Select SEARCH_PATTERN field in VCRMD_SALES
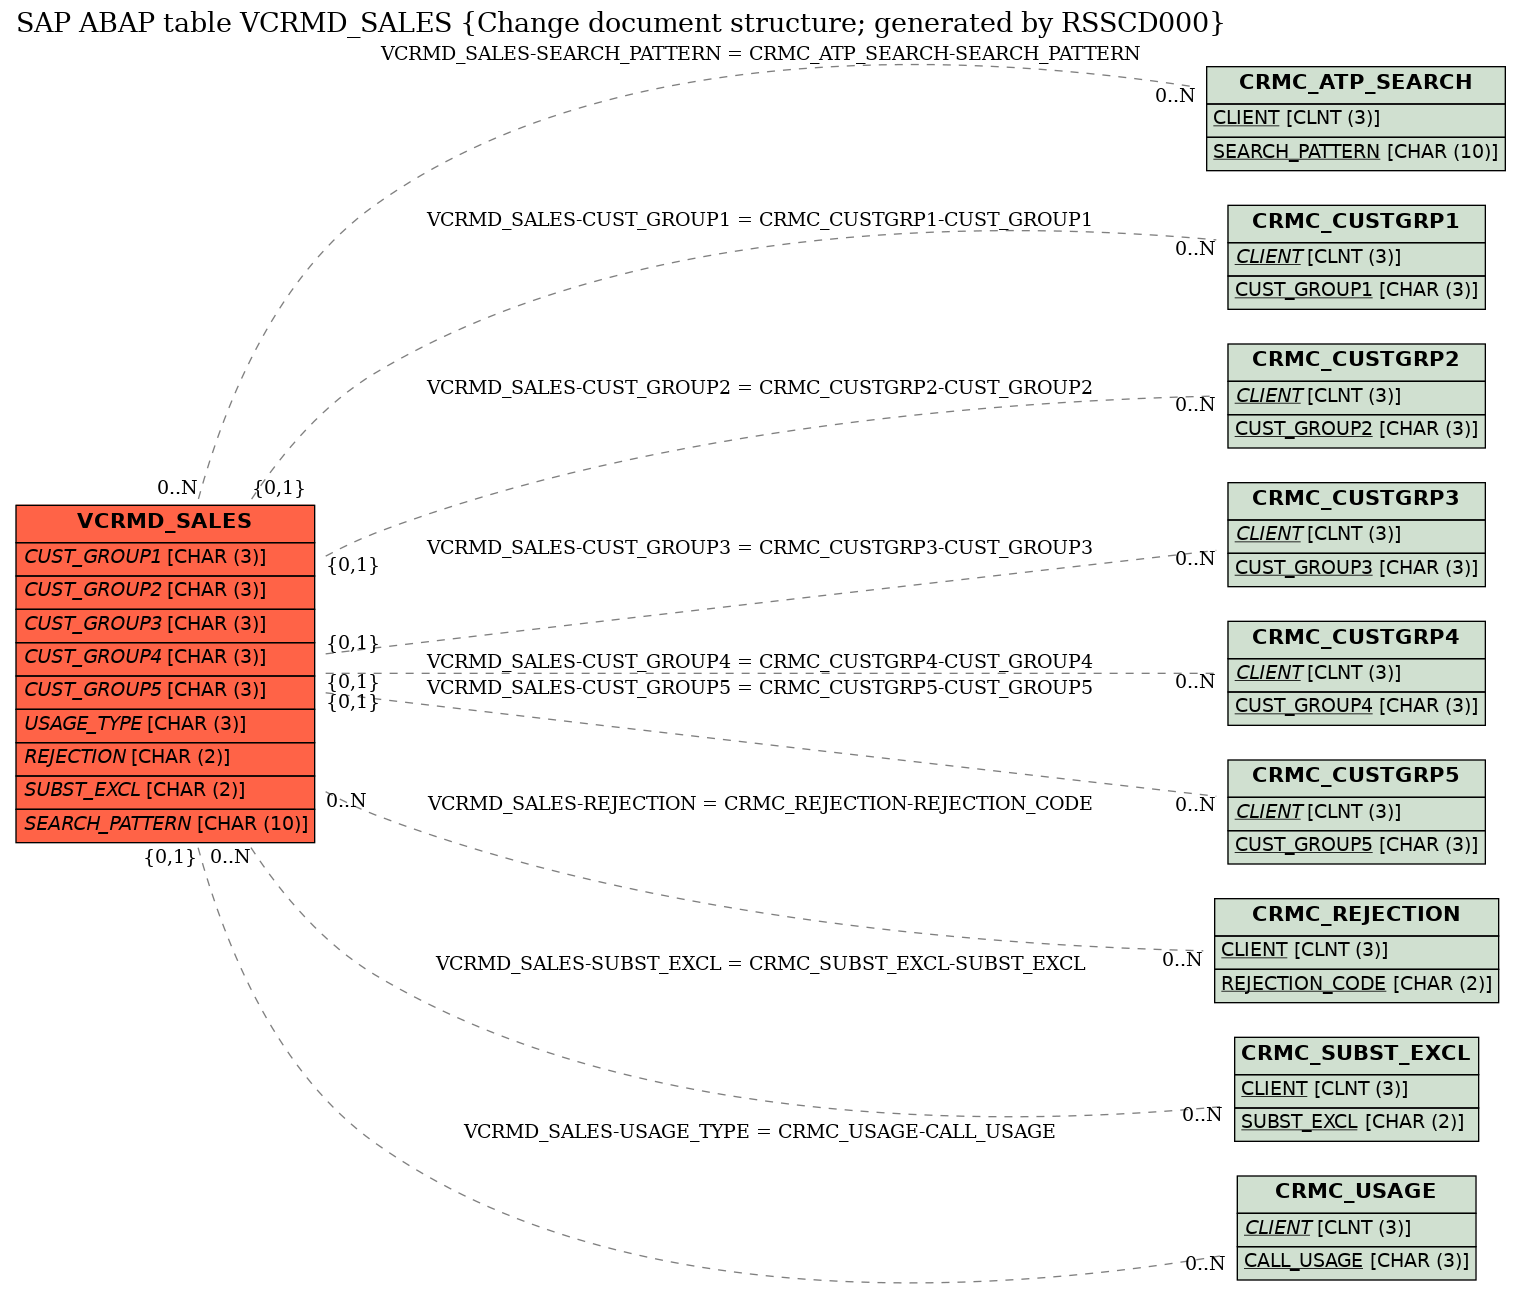Viewport: 1521px width, 1291px height. click(x=165, y=824)
